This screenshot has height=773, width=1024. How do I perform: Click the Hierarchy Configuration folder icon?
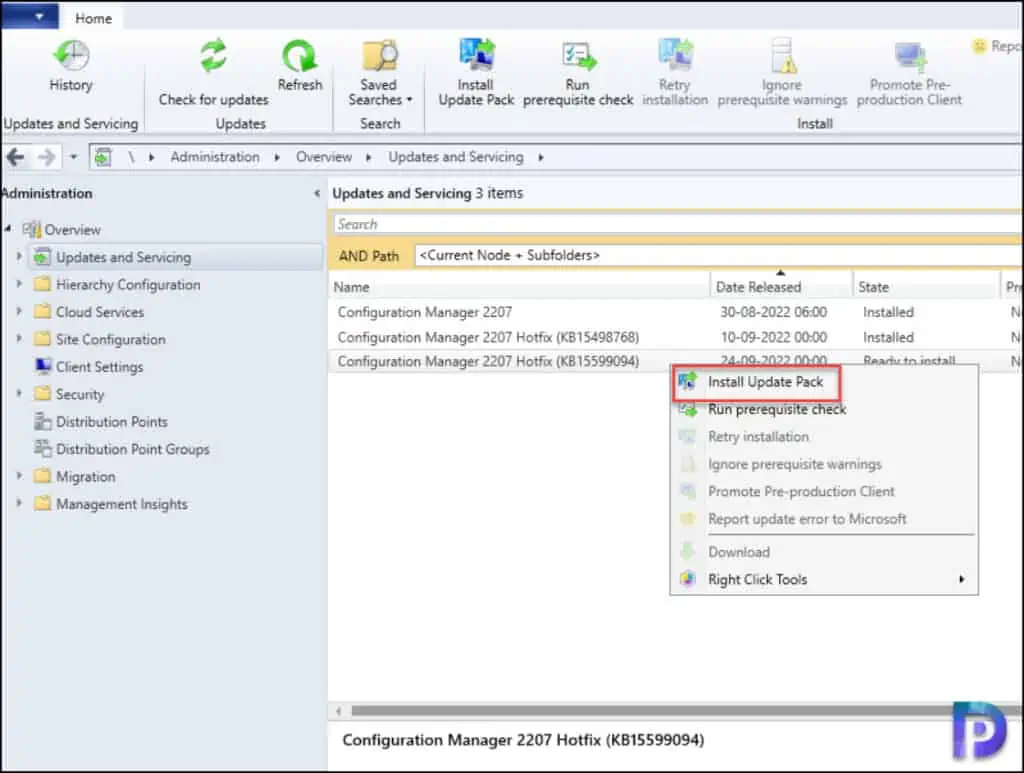[x=43, y=284]
